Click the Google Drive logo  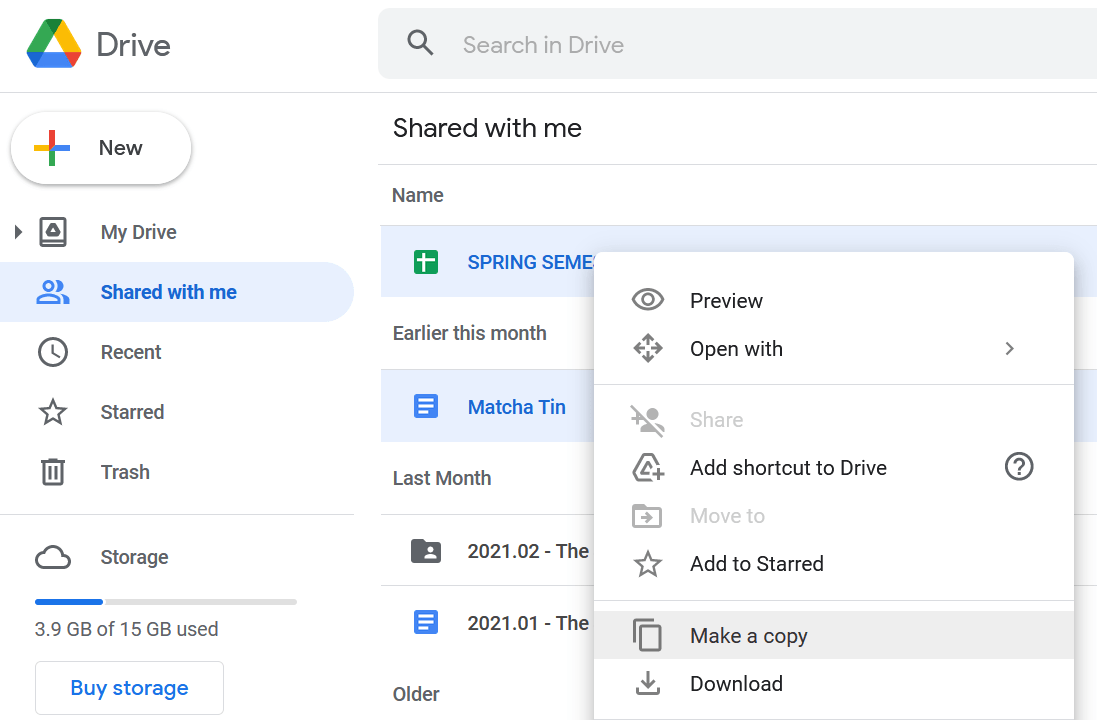tap(54, 44)
